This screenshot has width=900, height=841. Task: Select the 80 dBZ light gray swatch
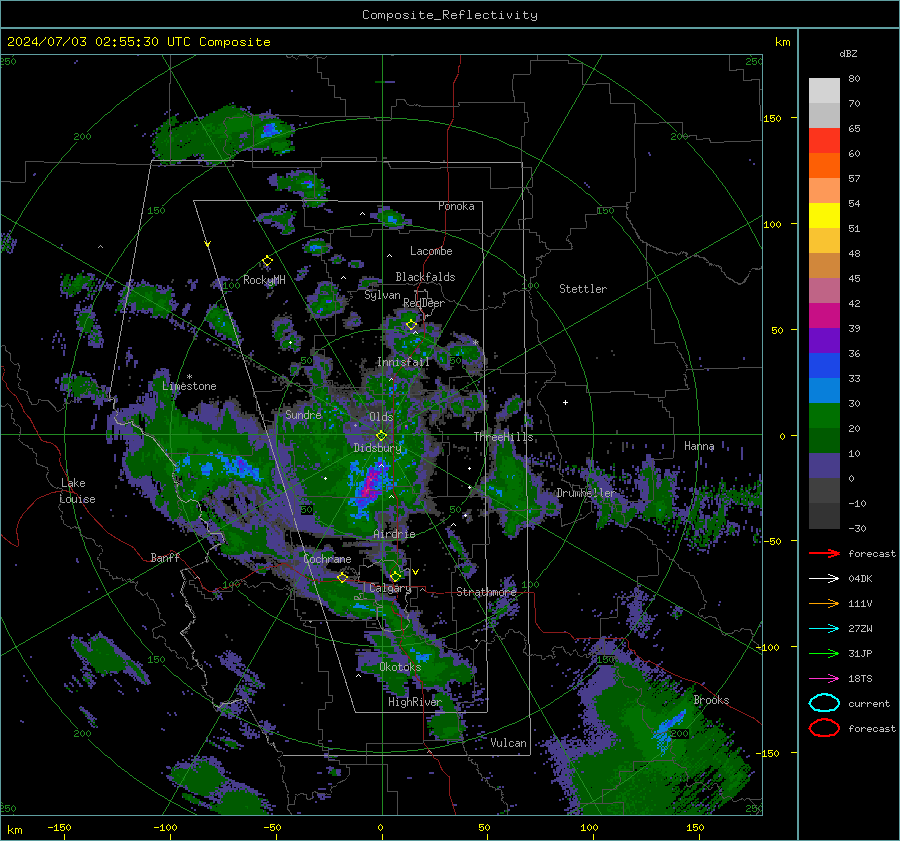(824, 90)
